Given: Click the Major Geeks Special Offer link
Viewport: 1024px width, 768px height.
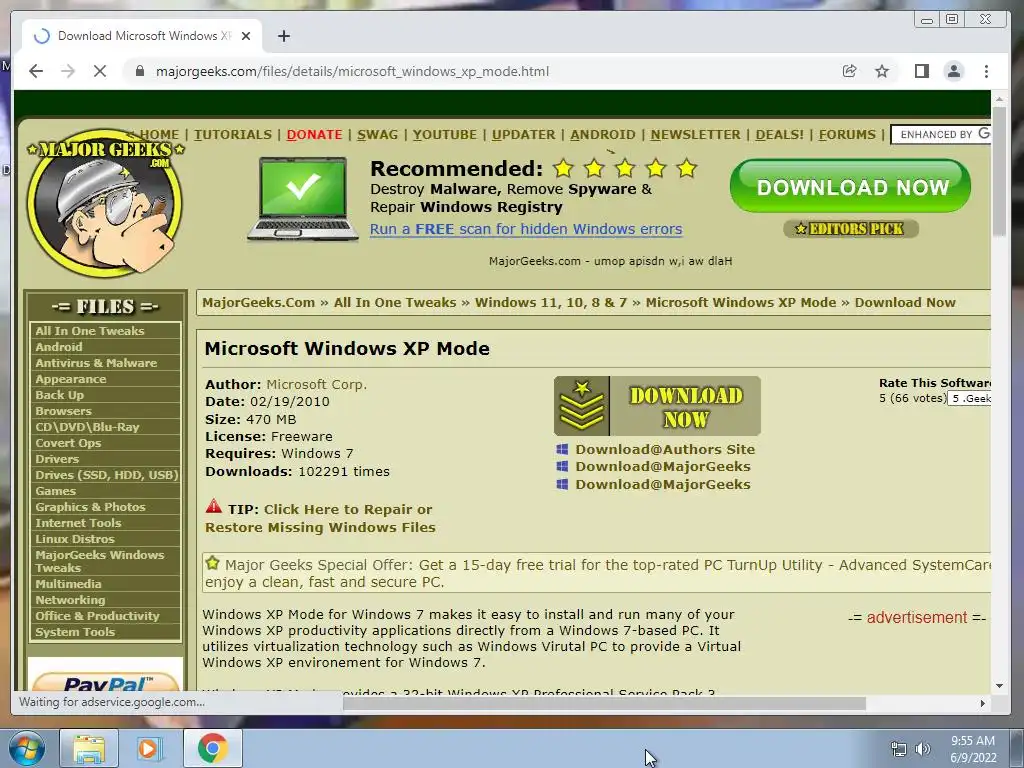Looking at the screenshot, I should [597, 573].
